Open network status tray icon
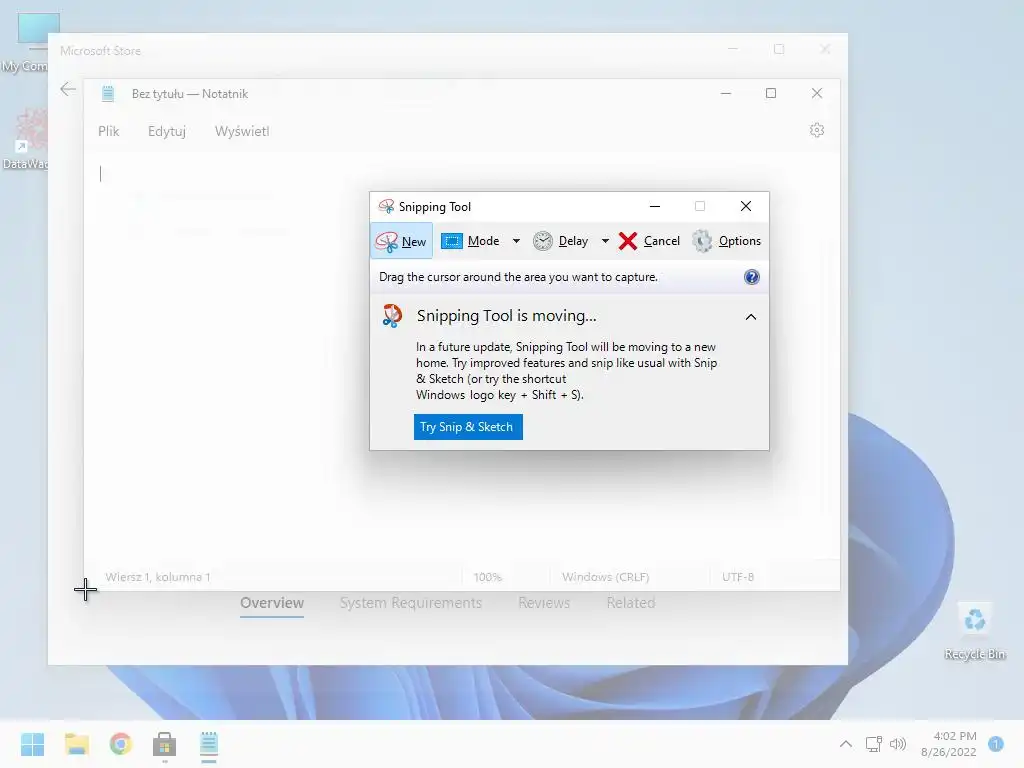Image resolution: width=1024 pixels, height=768 pixels. point(874,744)
